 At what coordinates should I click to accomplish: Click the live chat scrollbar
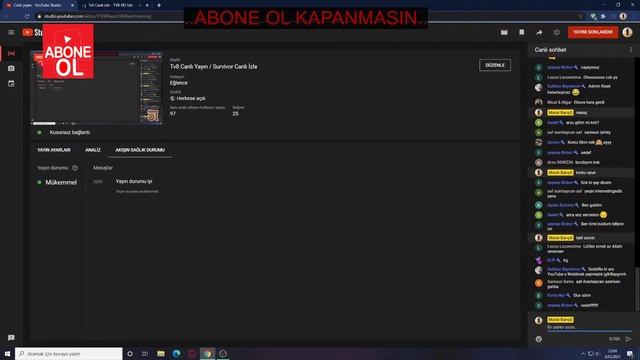637,289
